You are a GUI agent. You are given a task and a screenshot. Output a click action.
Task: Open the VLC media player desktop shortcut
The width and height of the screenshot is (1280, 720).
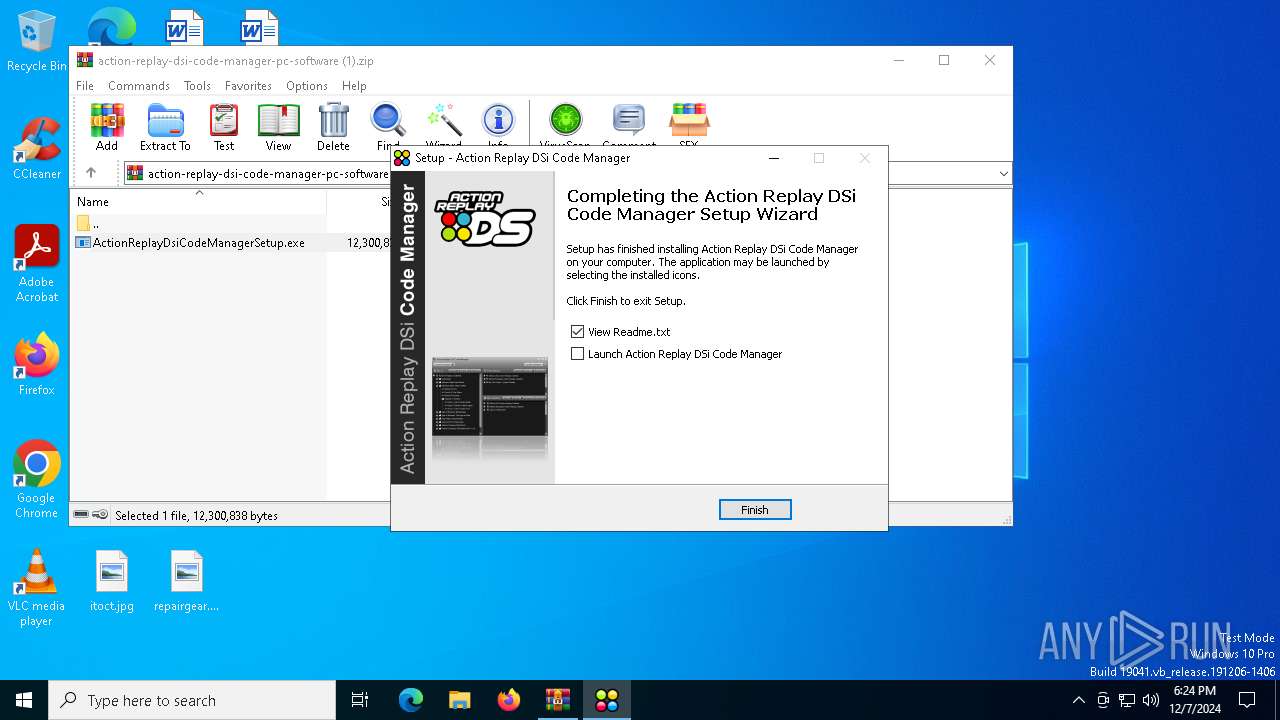tap(37, 588)
